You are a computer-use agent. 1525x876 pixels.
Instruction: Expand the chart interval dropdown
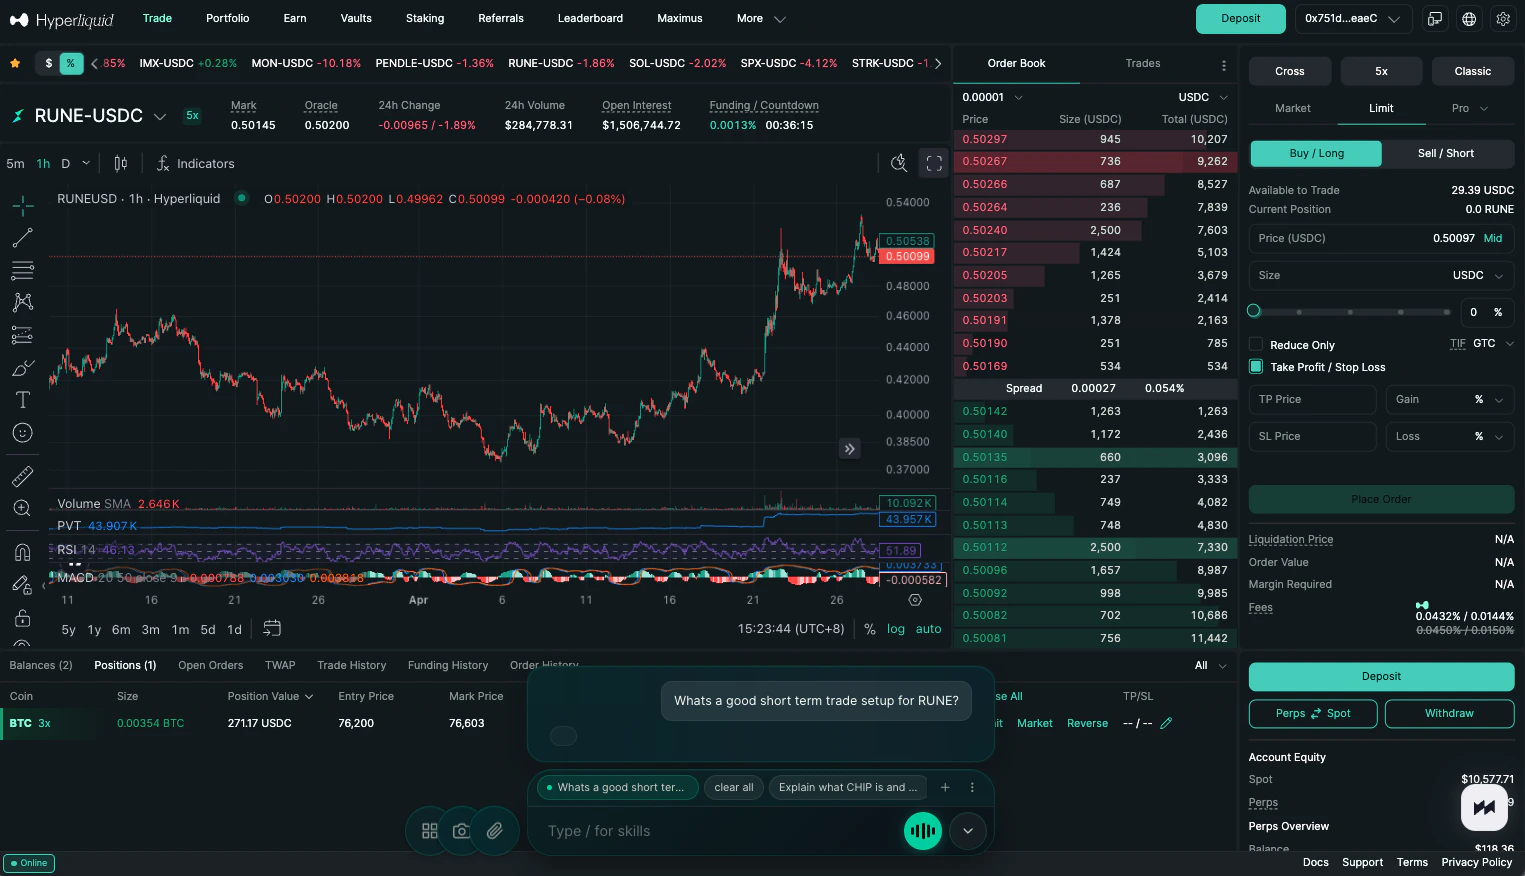pos(86,164)
